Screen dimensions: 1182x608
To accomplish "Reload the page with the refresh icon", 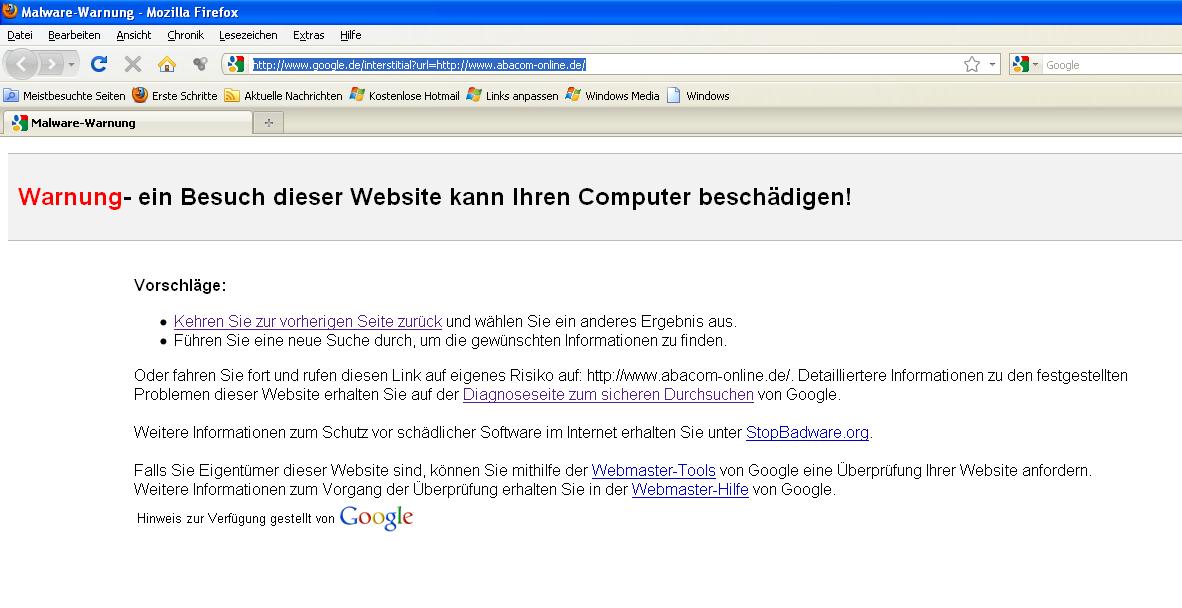I will 99,65.
